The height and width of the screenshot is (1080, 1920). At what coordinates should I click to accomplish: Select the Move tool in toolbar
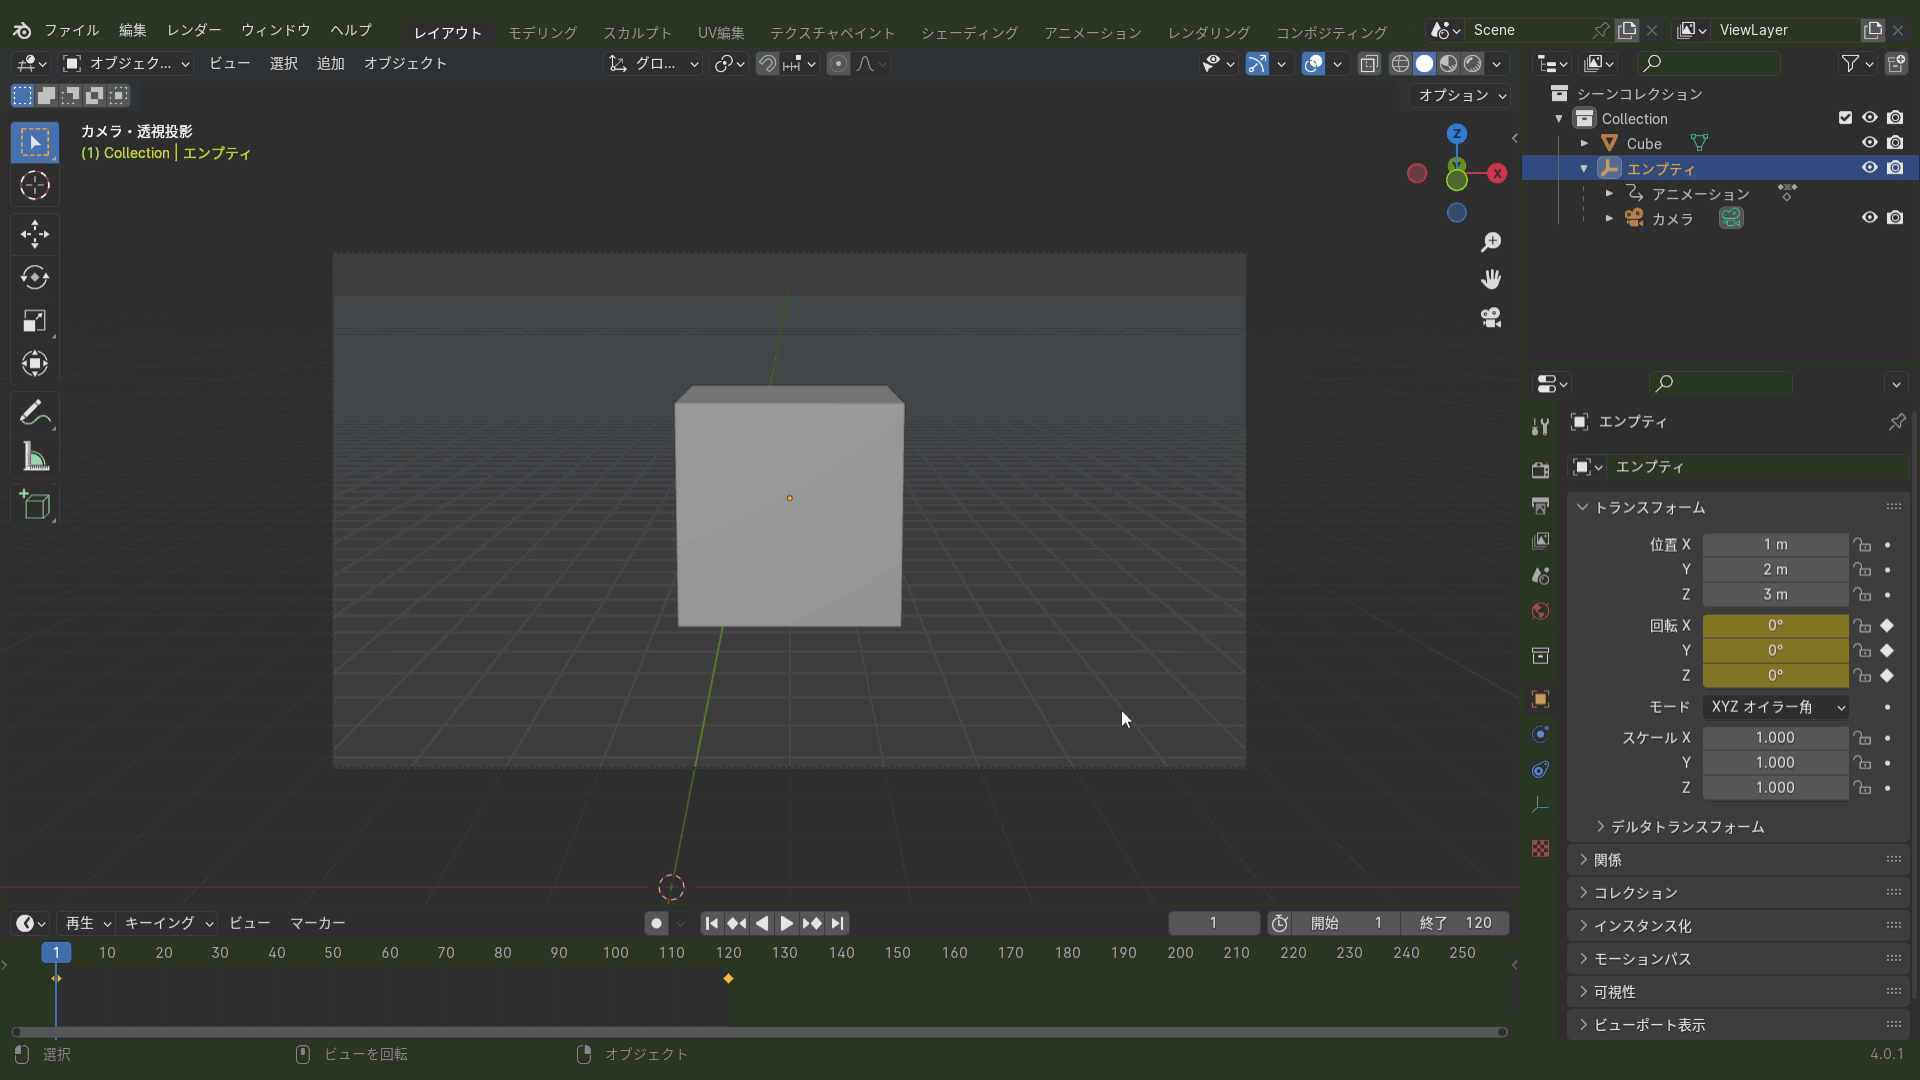click(x=35, y=234)
